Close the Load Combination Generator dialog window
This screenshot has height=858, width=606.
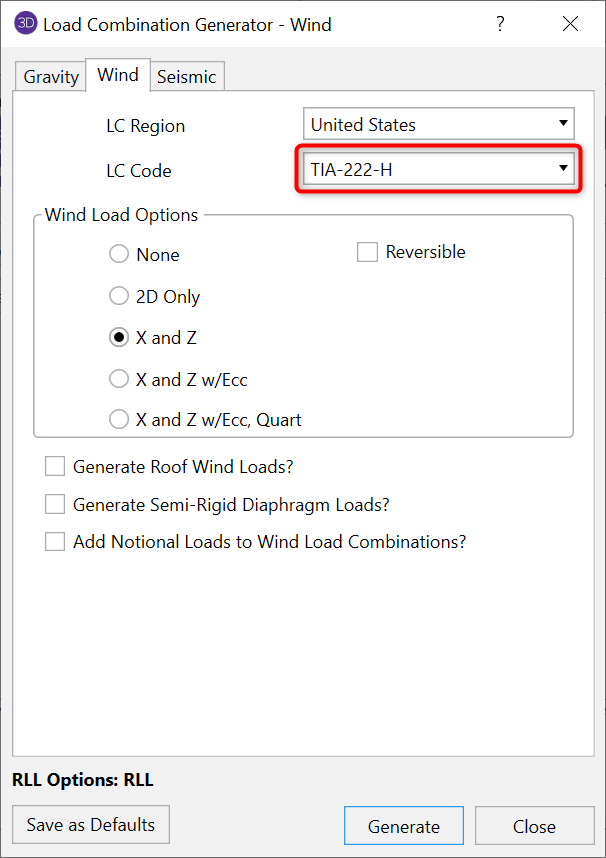[x=571, y=23]
